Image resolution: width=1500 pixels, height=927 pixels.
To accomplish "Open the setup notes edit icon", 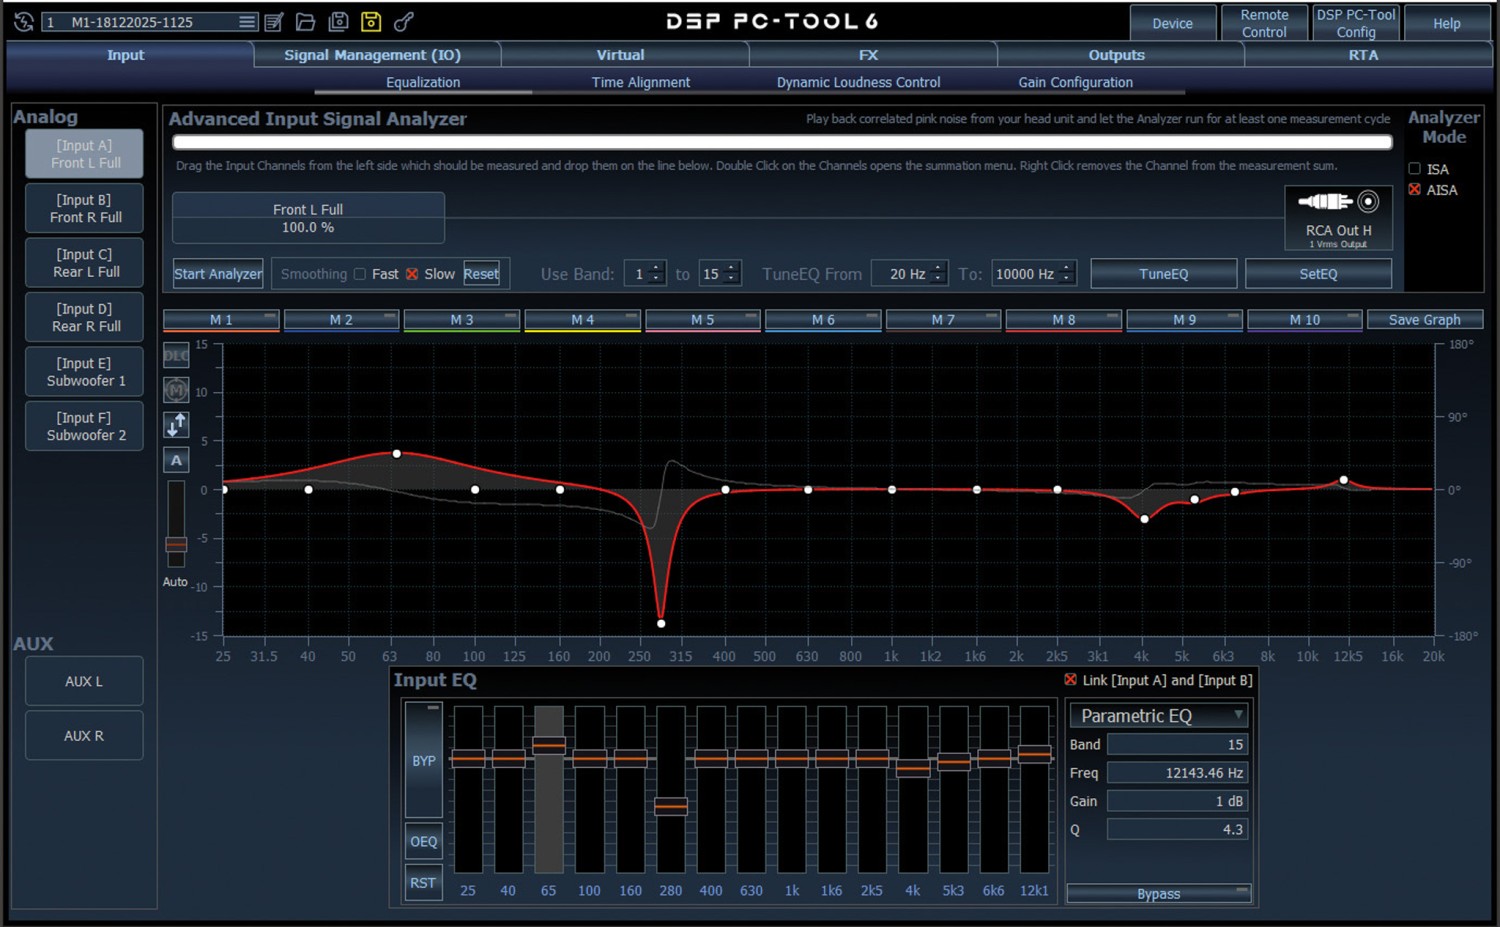I will [x=274, y=21].
